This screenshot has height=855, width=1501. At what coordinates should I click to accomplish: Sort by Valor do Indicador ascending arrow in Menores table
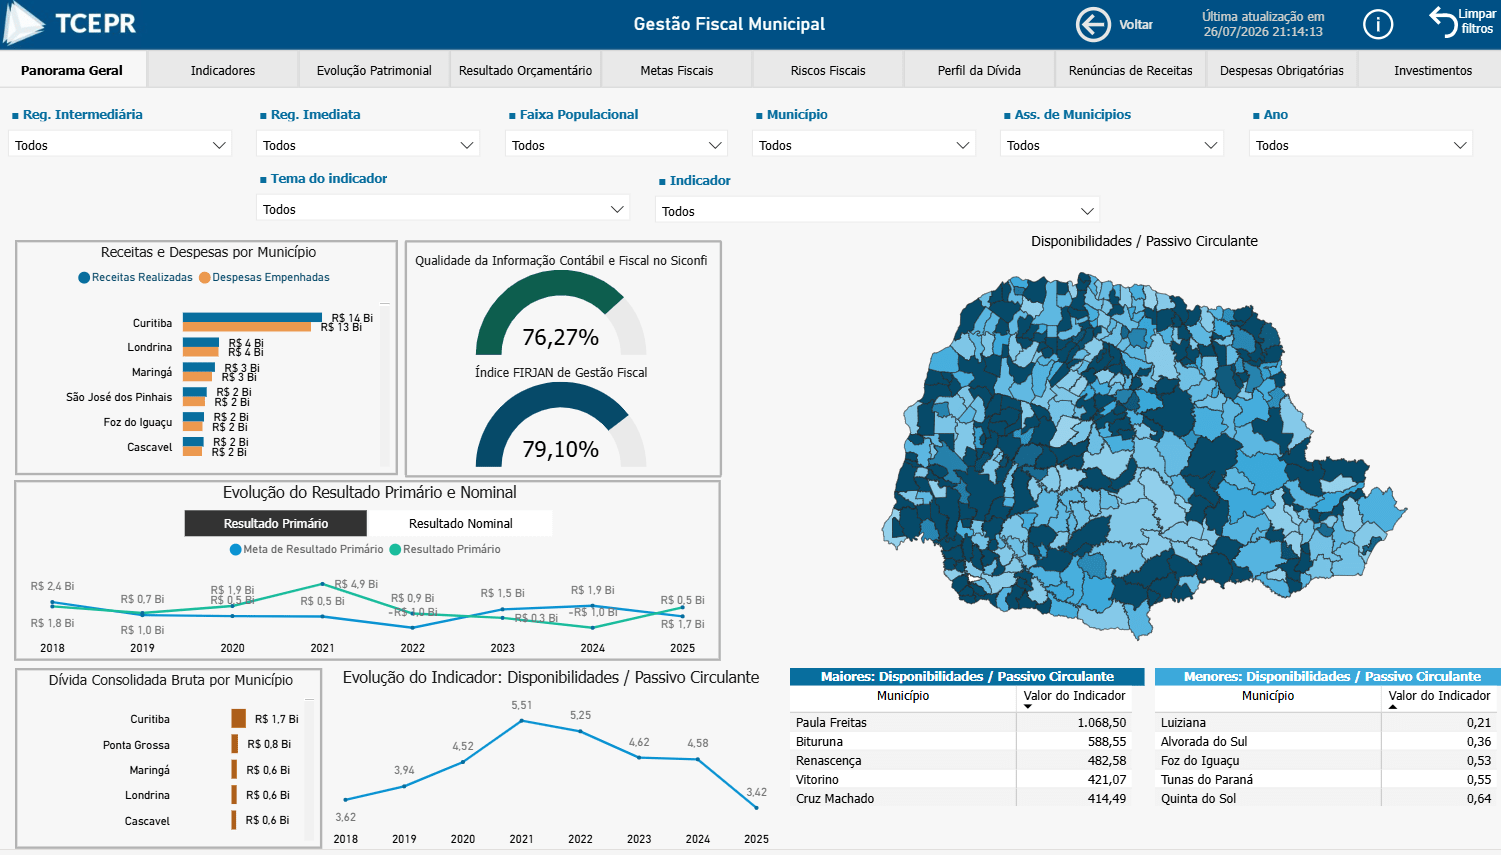point(1393,707)
